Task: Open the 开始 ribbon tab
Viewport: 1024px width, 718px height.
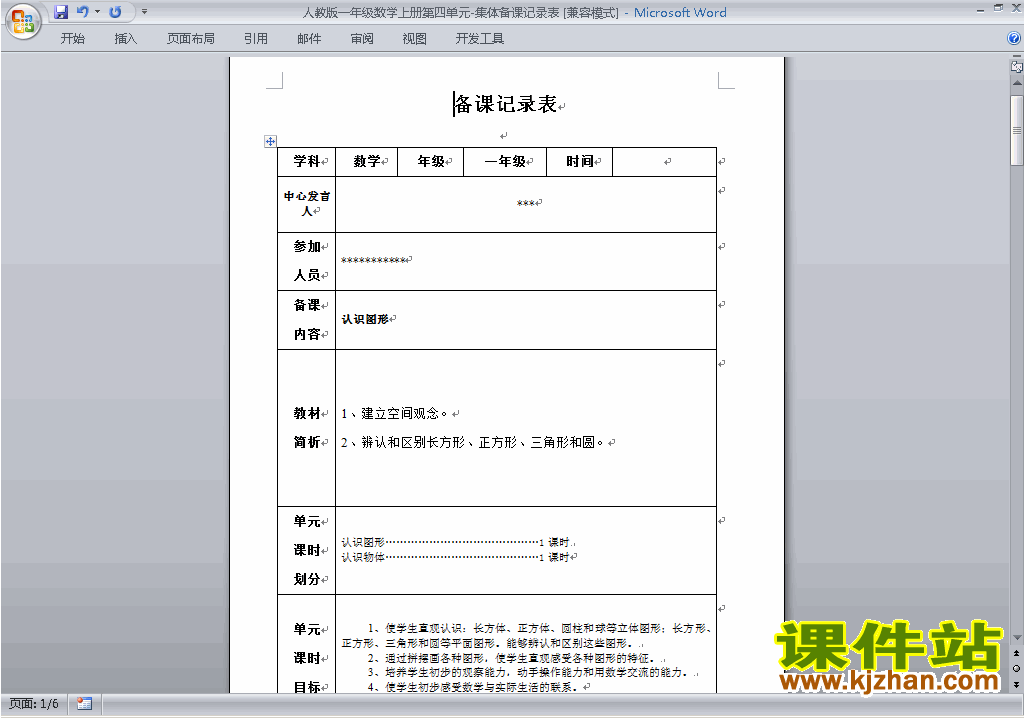Action: (x=72, y=39)
